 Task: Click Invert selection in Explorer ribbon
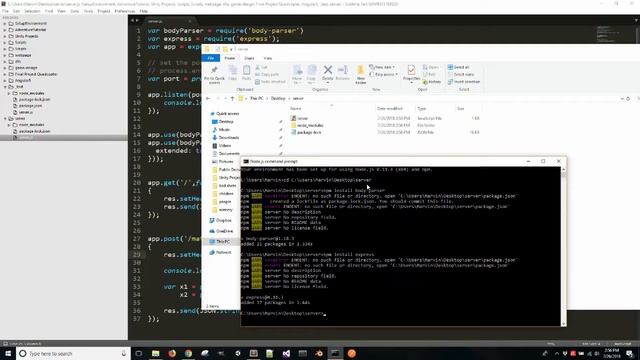[464, 82]
